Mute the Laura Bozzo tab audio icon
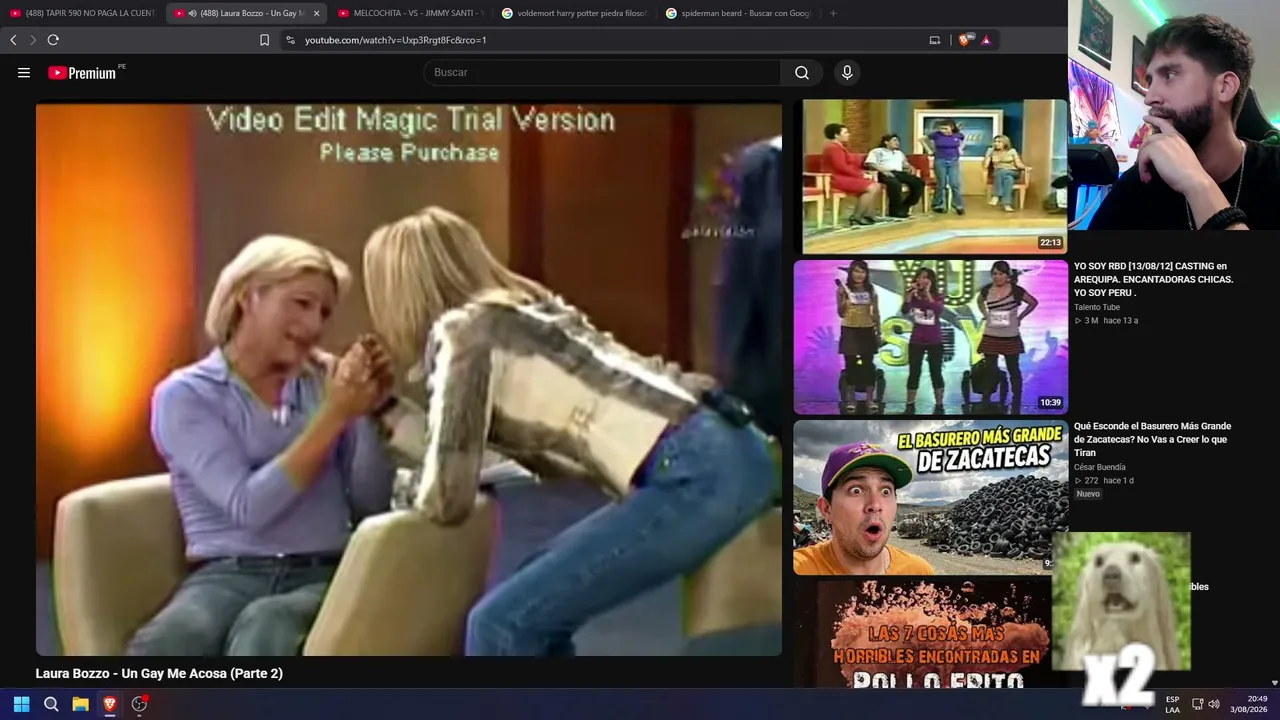The width and height of the screenshot is (1280, 720). pyautogui.click(x=192, y=13)
